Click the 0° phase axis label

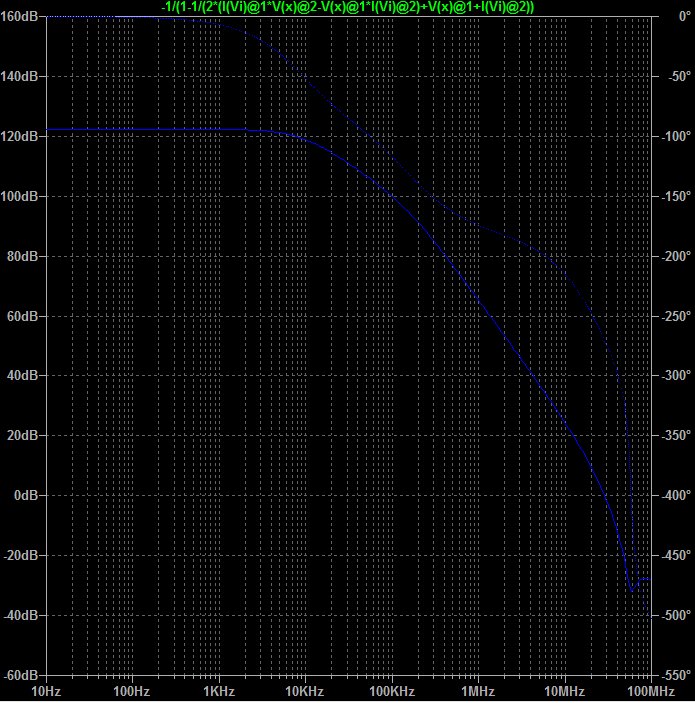(685, 17)
